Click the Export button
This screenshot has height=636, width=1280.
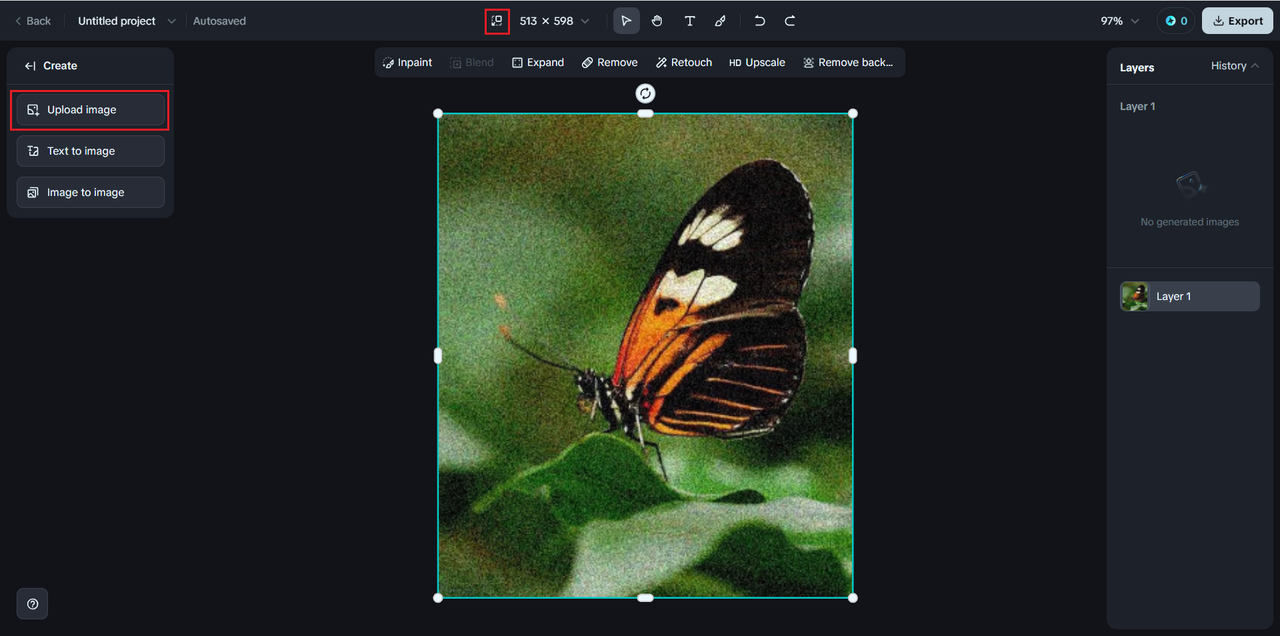1237,21
